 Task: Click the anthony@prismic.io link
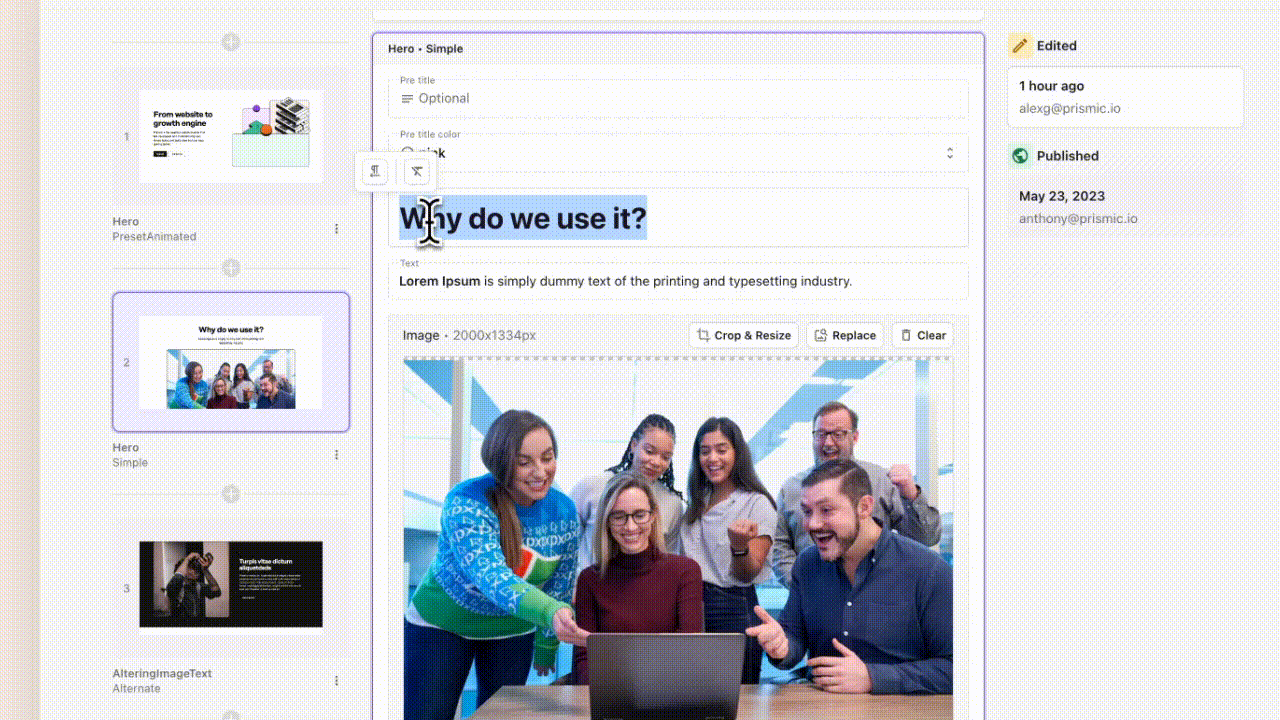tap(1077, 218)
